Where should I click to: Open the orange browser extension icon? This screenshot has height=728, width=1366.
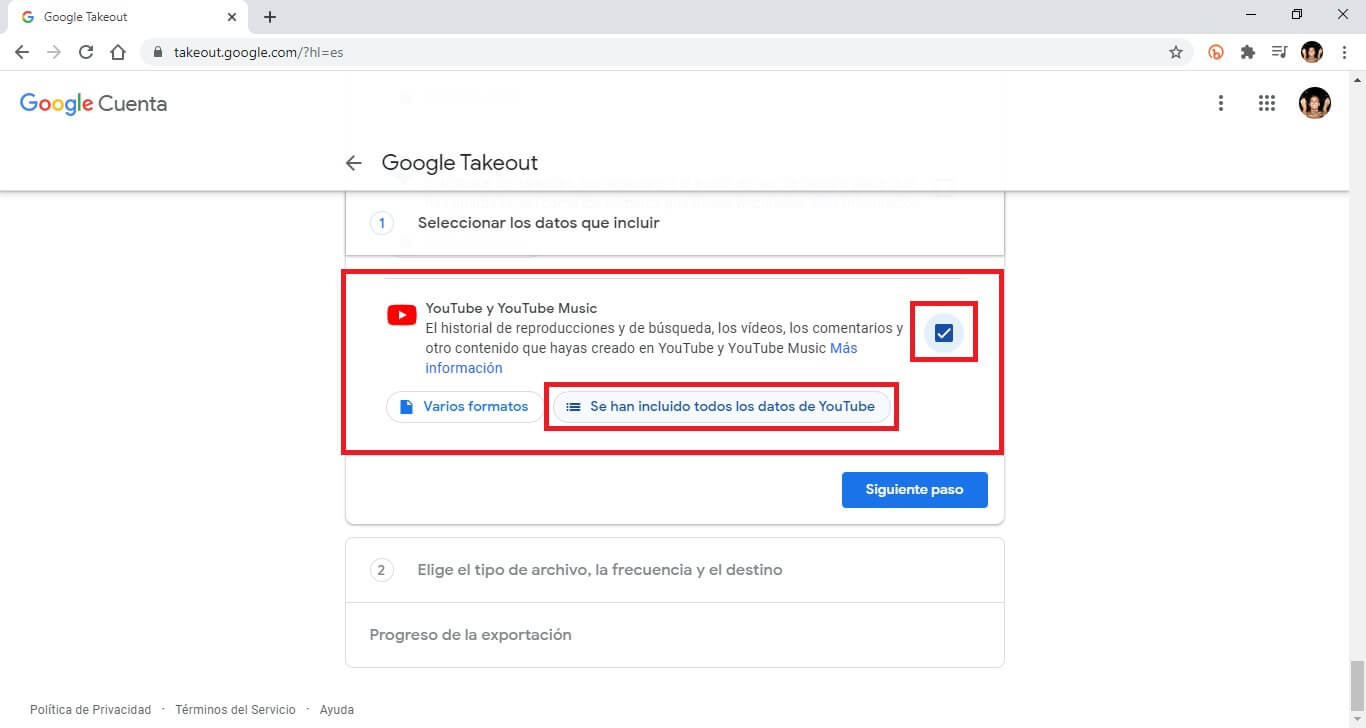click(x=1216, y=52)
